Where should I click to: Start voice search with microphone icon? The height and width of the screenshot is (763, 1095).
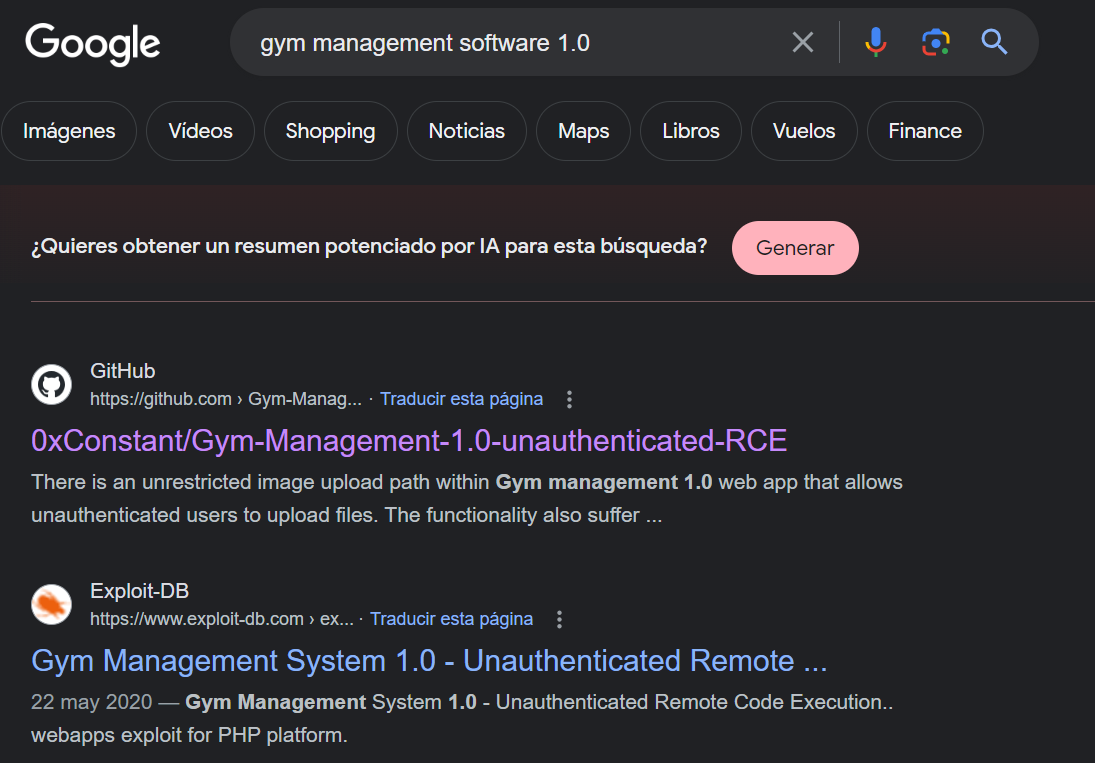click(x=876, y=42)
